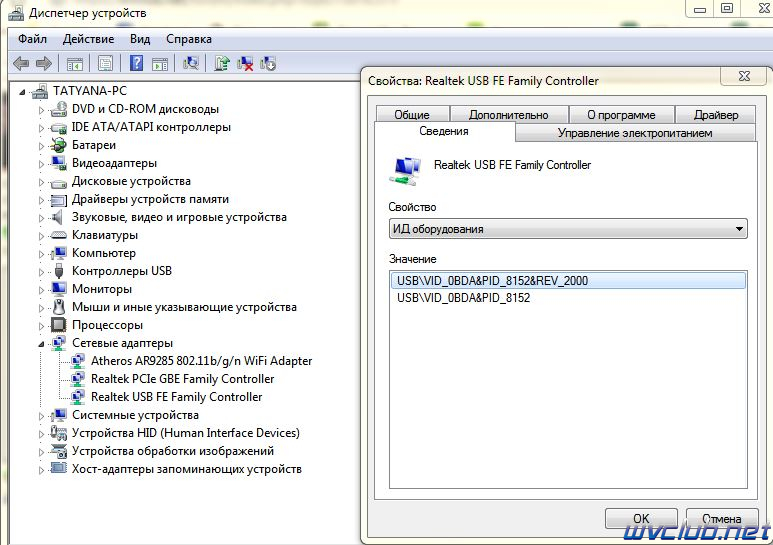Image resolution: width=773 pixels, height=545 pixels.
Task: Click the OK button
Action: tap(641, 519)
